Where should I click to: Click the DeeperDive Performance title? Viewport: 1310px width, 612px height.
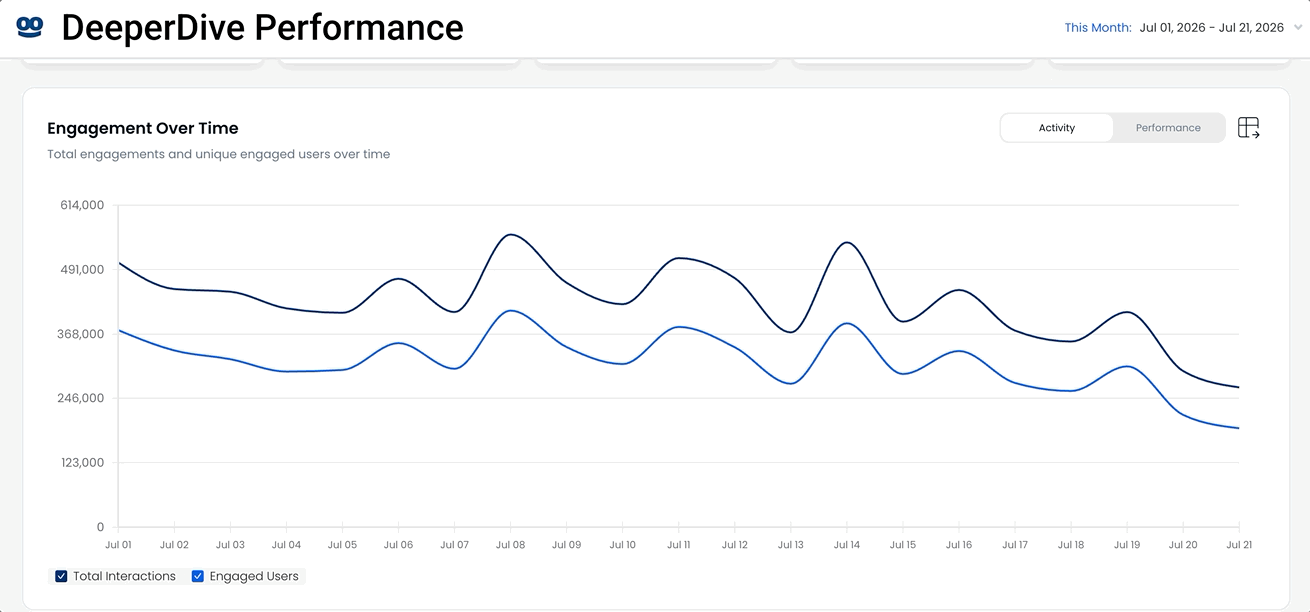pyautogui.click(x=262, y=28)
